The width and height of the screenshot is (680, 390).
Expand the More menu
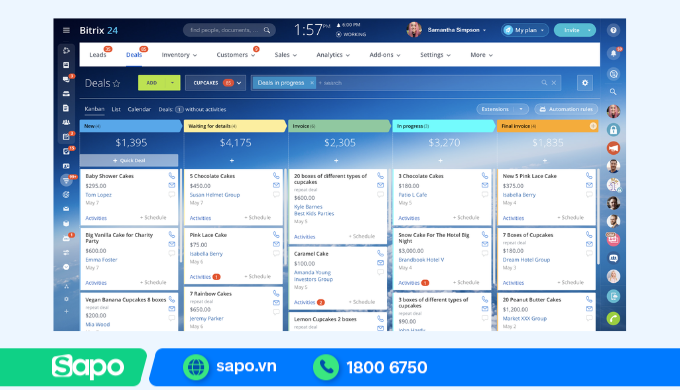tap(481, 55)
